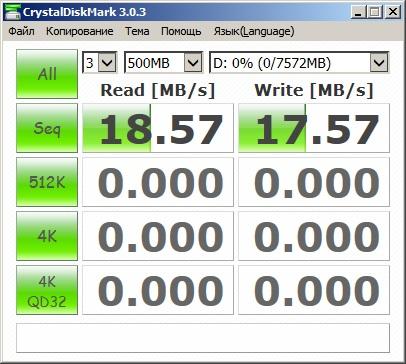This screenshot has width=406, height=364.
Task: Expand the 500MB test size dropdown
Action: tap(193, 62)
